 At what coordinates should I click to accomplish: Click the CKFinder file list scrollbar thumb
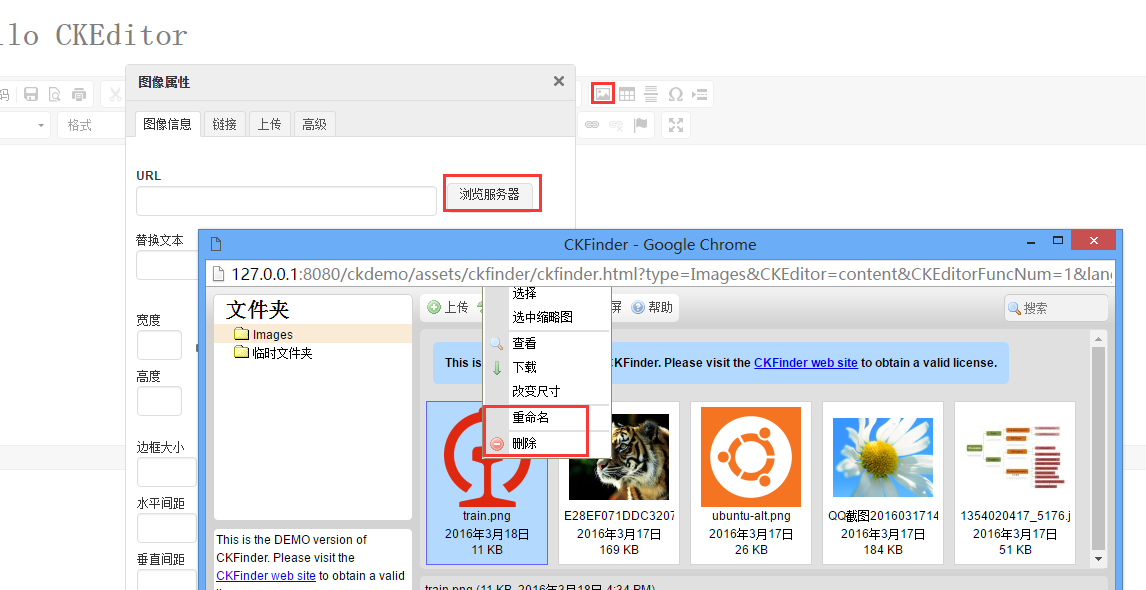click(1098, 447)
